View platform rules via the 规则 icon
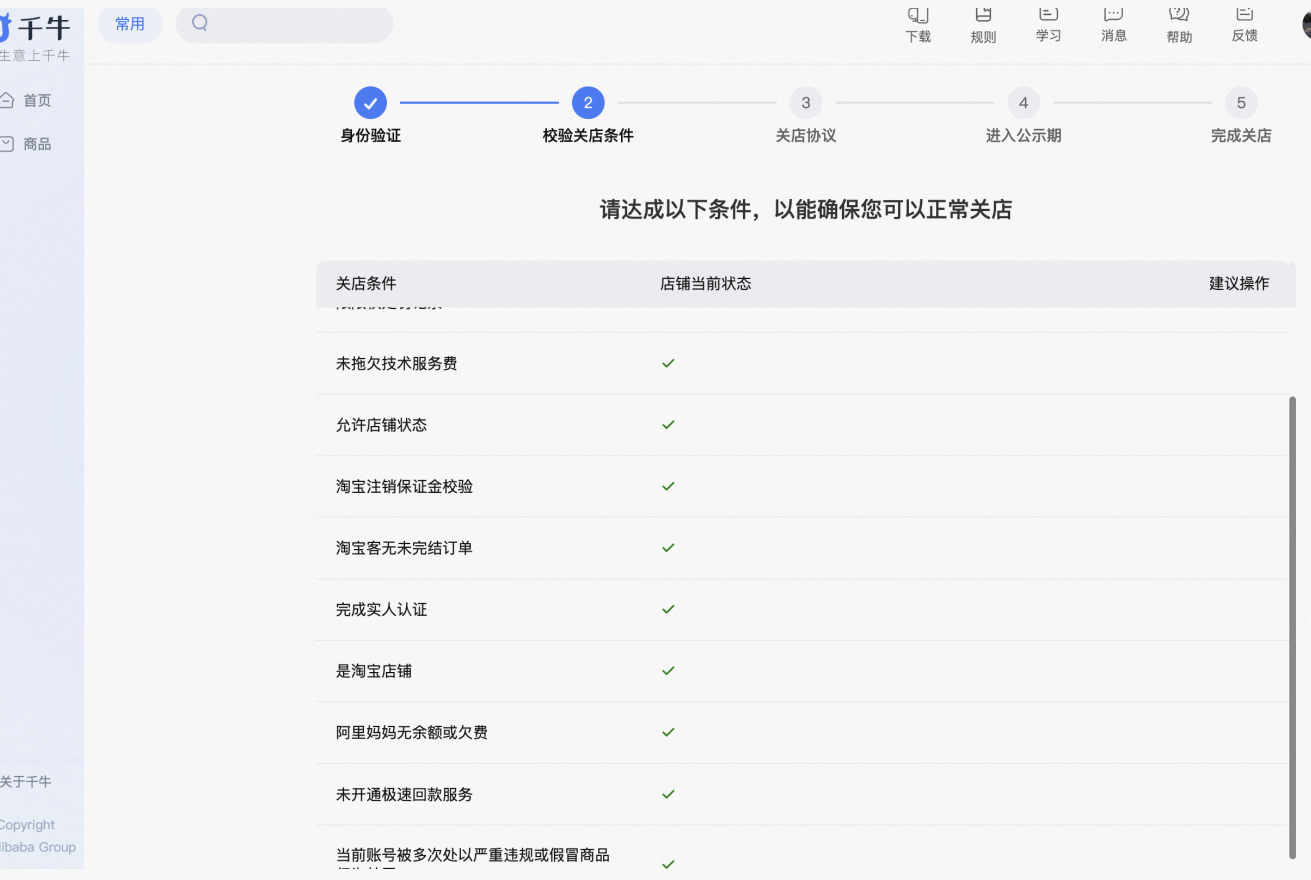The width and height of the screenshot is (1311, 880). click(982, 24)
